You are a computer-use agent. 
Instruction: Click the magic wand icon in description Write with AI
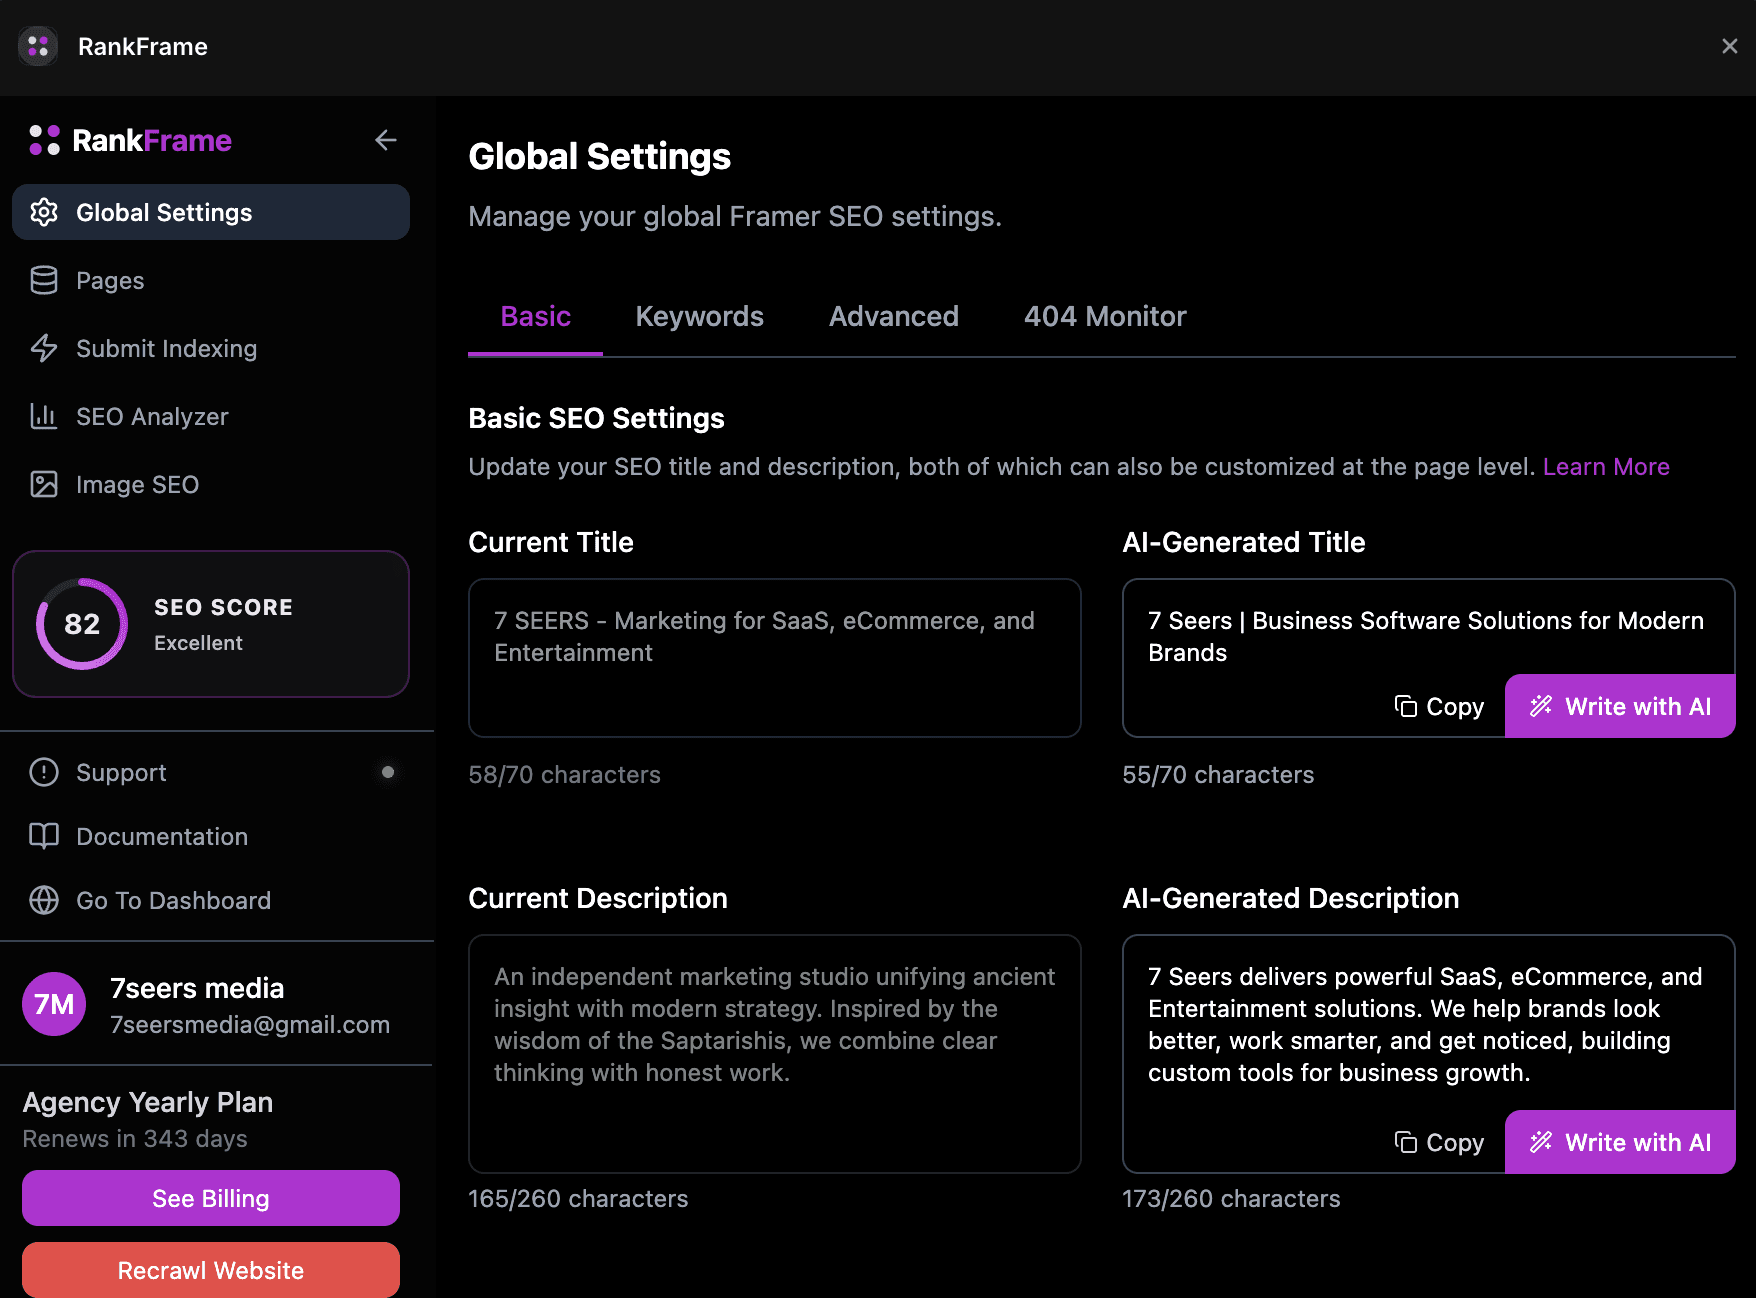(1541, 1142)
